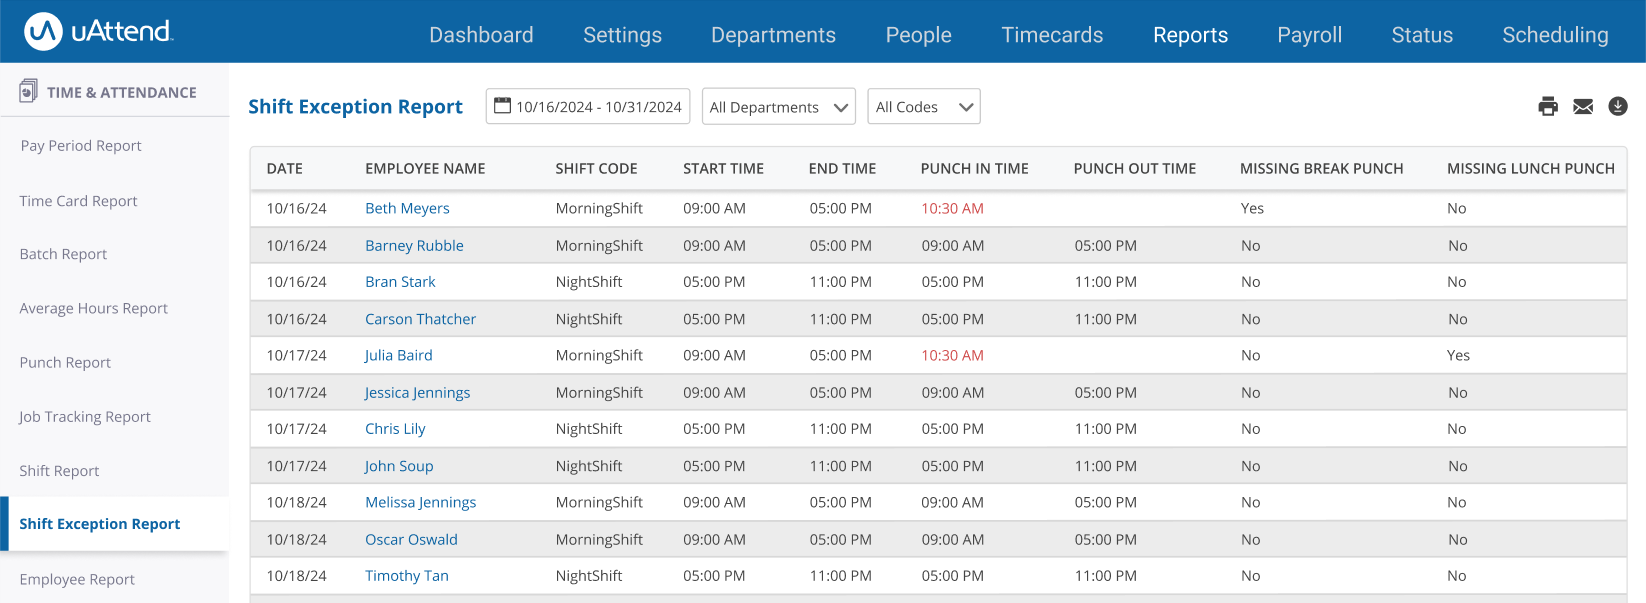Viewport: 1646px width, 603px height.
Task: Click the SHIFT CODE column header
Action: [596, 169]
